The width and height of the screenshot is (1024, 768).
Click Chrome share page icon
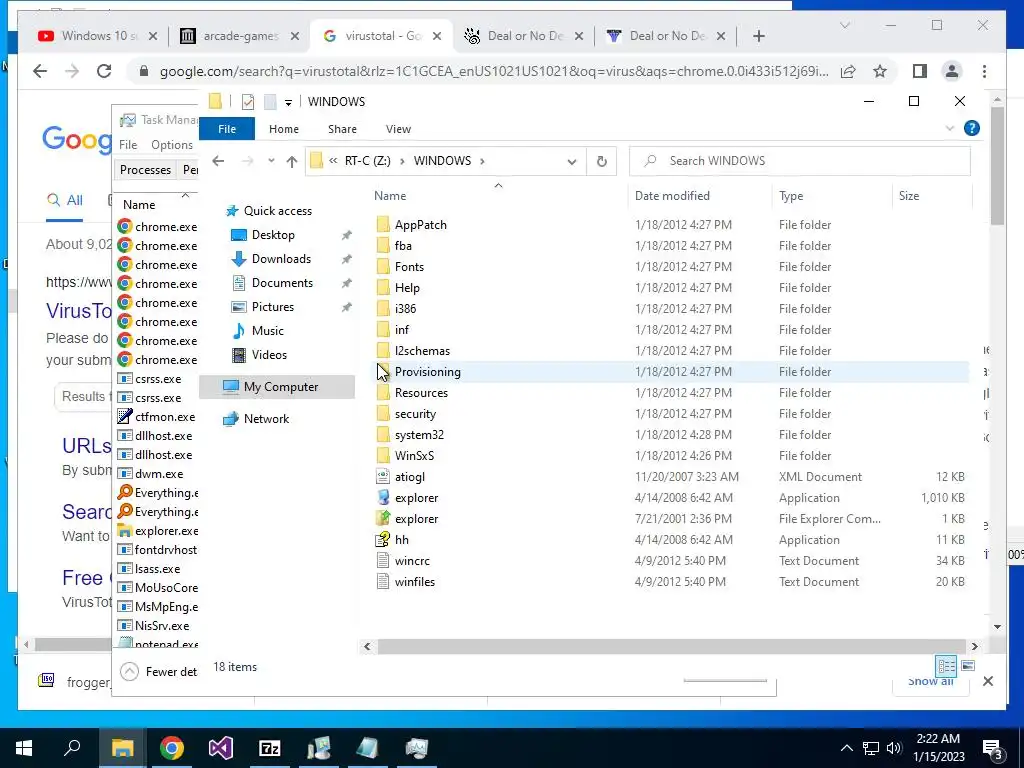click(x=848, y=71)
